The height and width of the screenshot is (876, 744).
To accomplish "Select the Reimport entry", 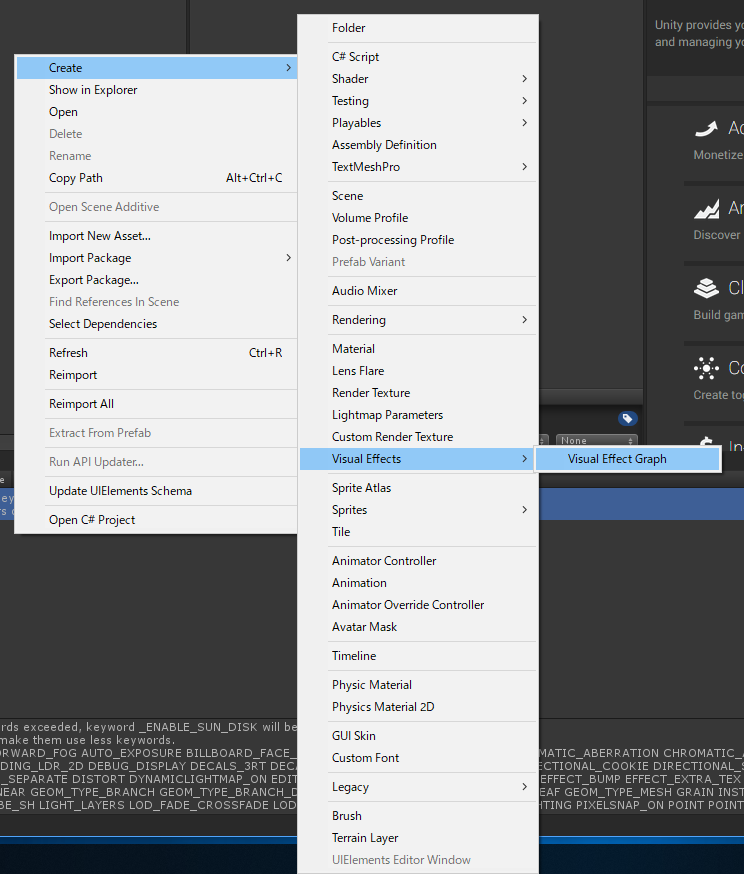I will coord(156,375).
